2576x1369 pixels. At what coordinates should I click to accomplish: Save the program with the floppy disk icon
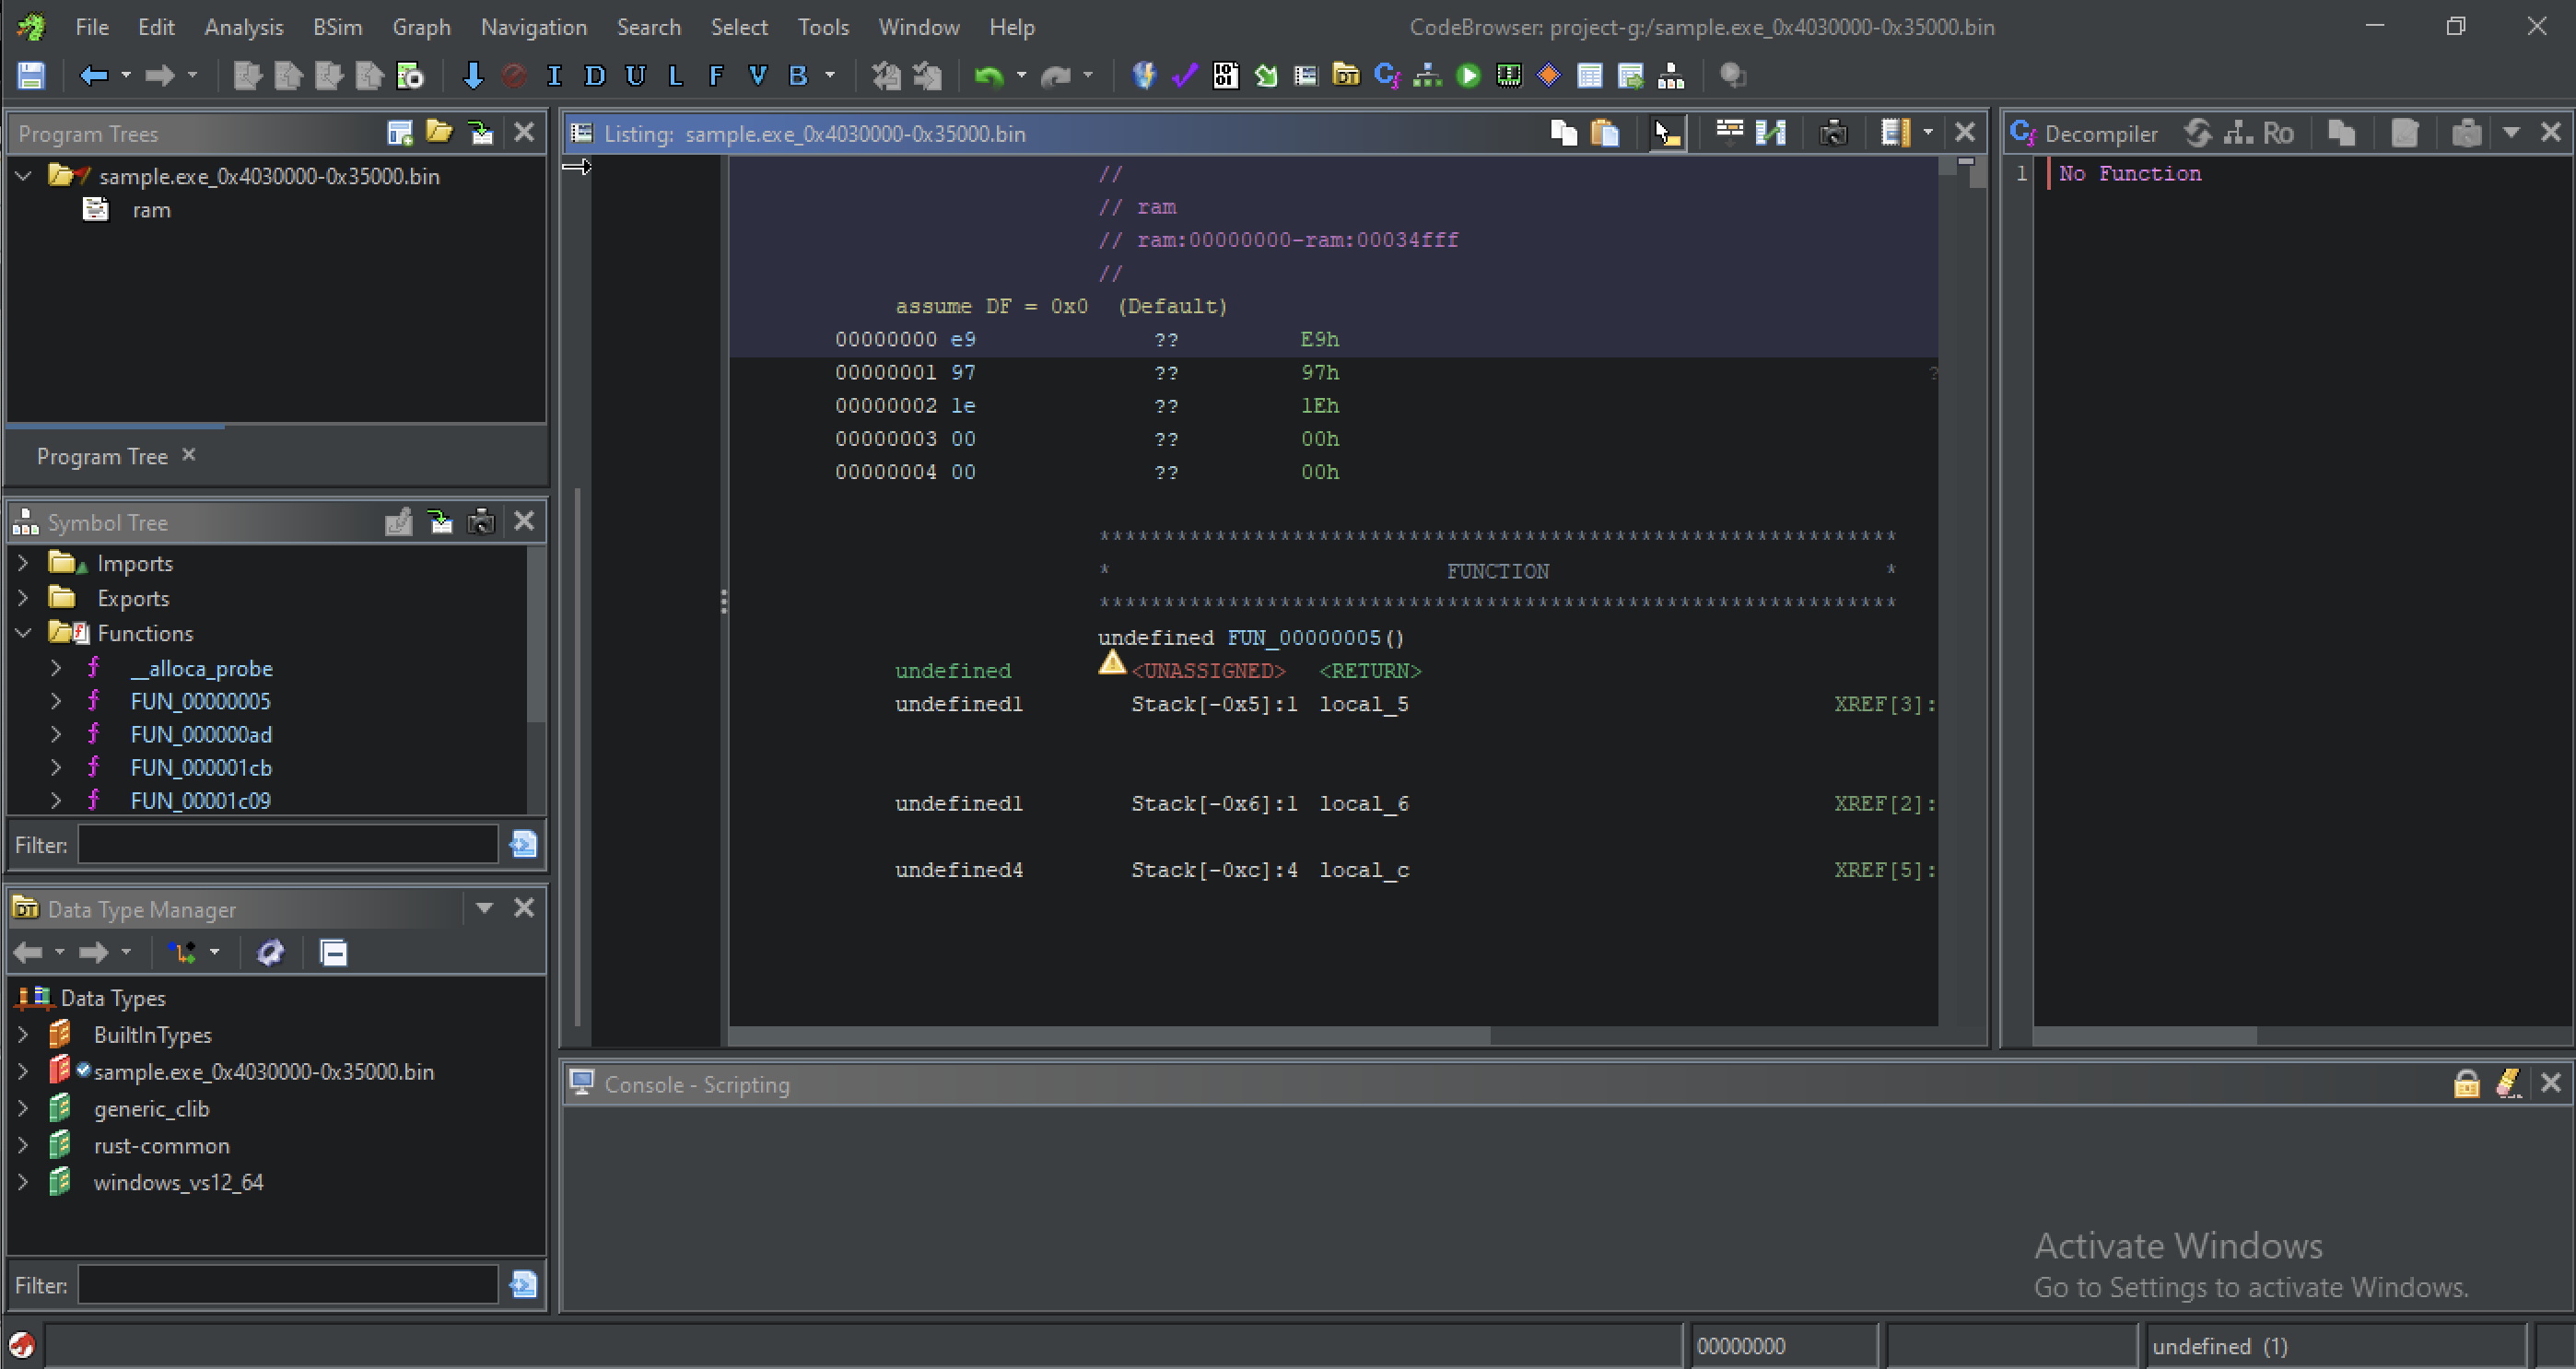pos(31,75)
